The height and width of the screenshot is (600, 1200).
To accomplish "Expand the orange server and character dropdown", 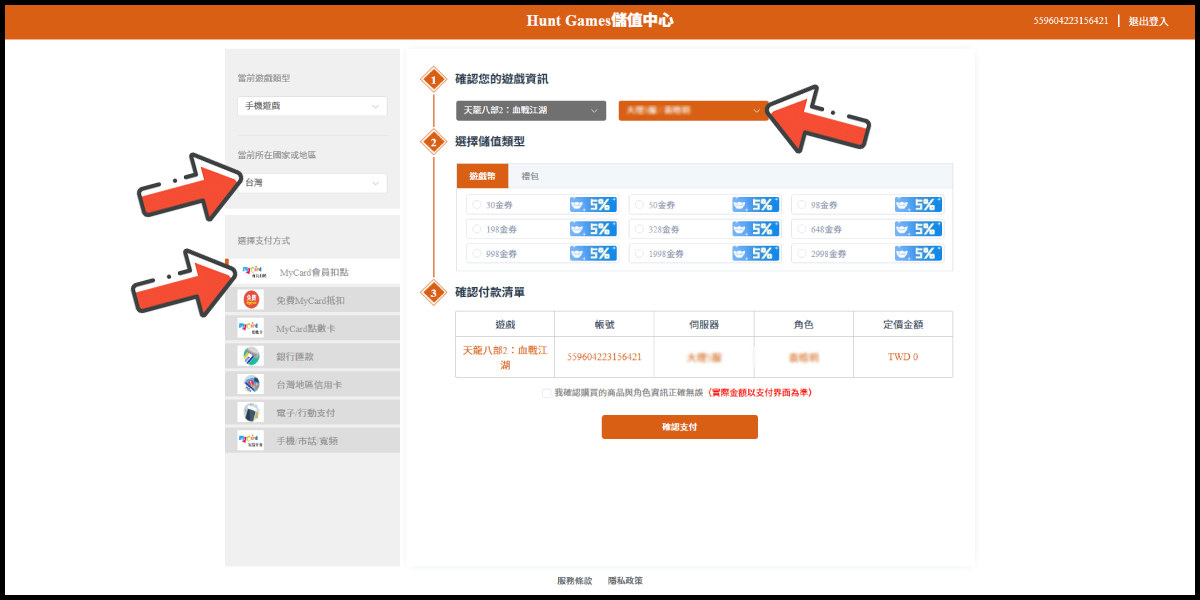I will click(x=692, y=110).
